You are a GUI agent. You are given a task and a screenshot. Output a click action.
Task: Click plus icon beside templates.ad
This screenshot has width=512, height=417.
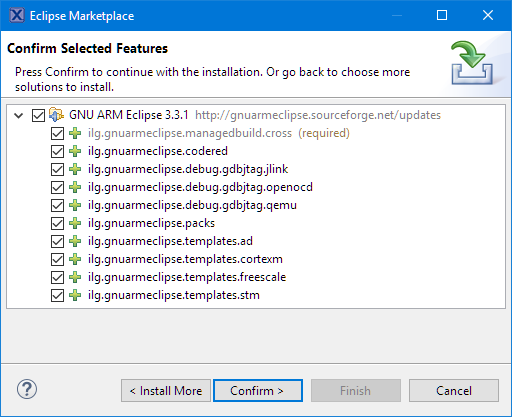(x=75, y=241)
